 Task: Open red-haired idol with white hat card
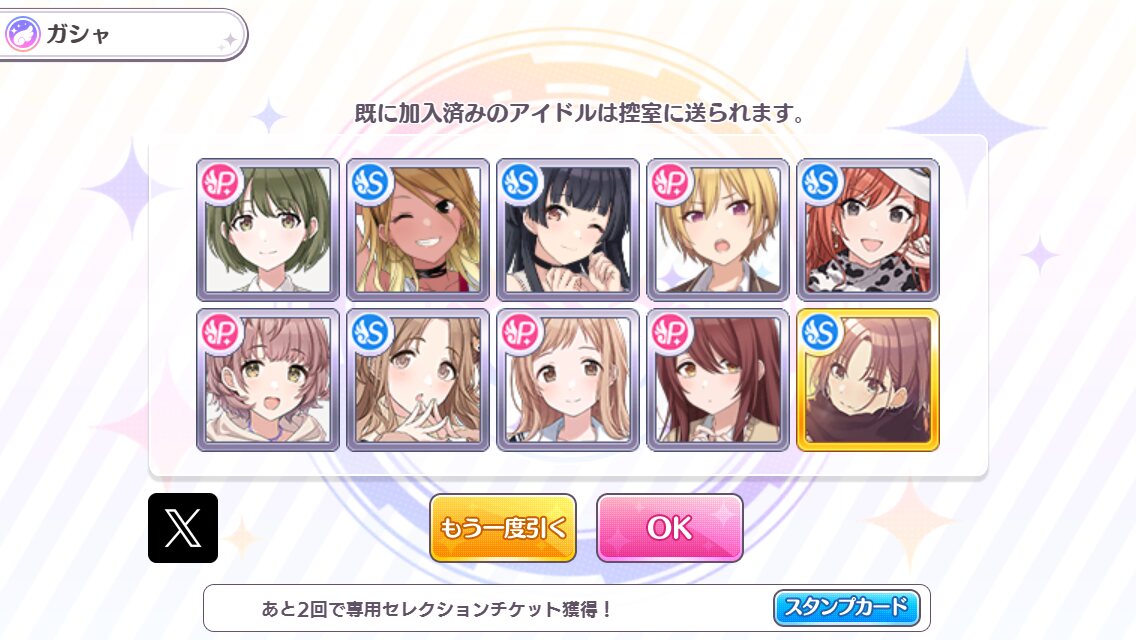coord(868,230)
